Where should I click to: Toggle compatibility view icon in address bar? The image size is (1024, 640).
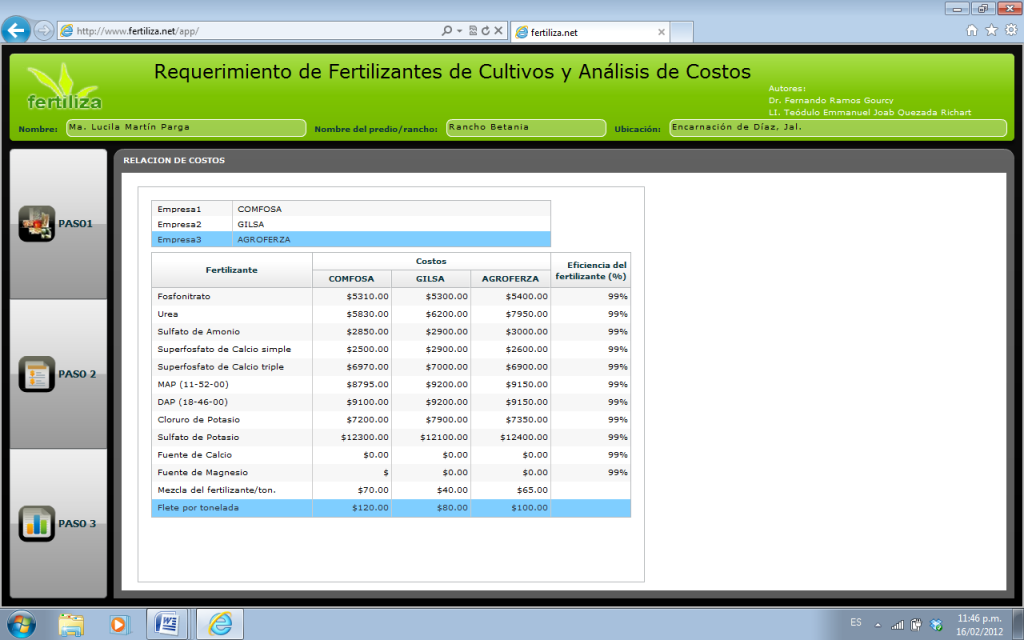click(473, 31)
